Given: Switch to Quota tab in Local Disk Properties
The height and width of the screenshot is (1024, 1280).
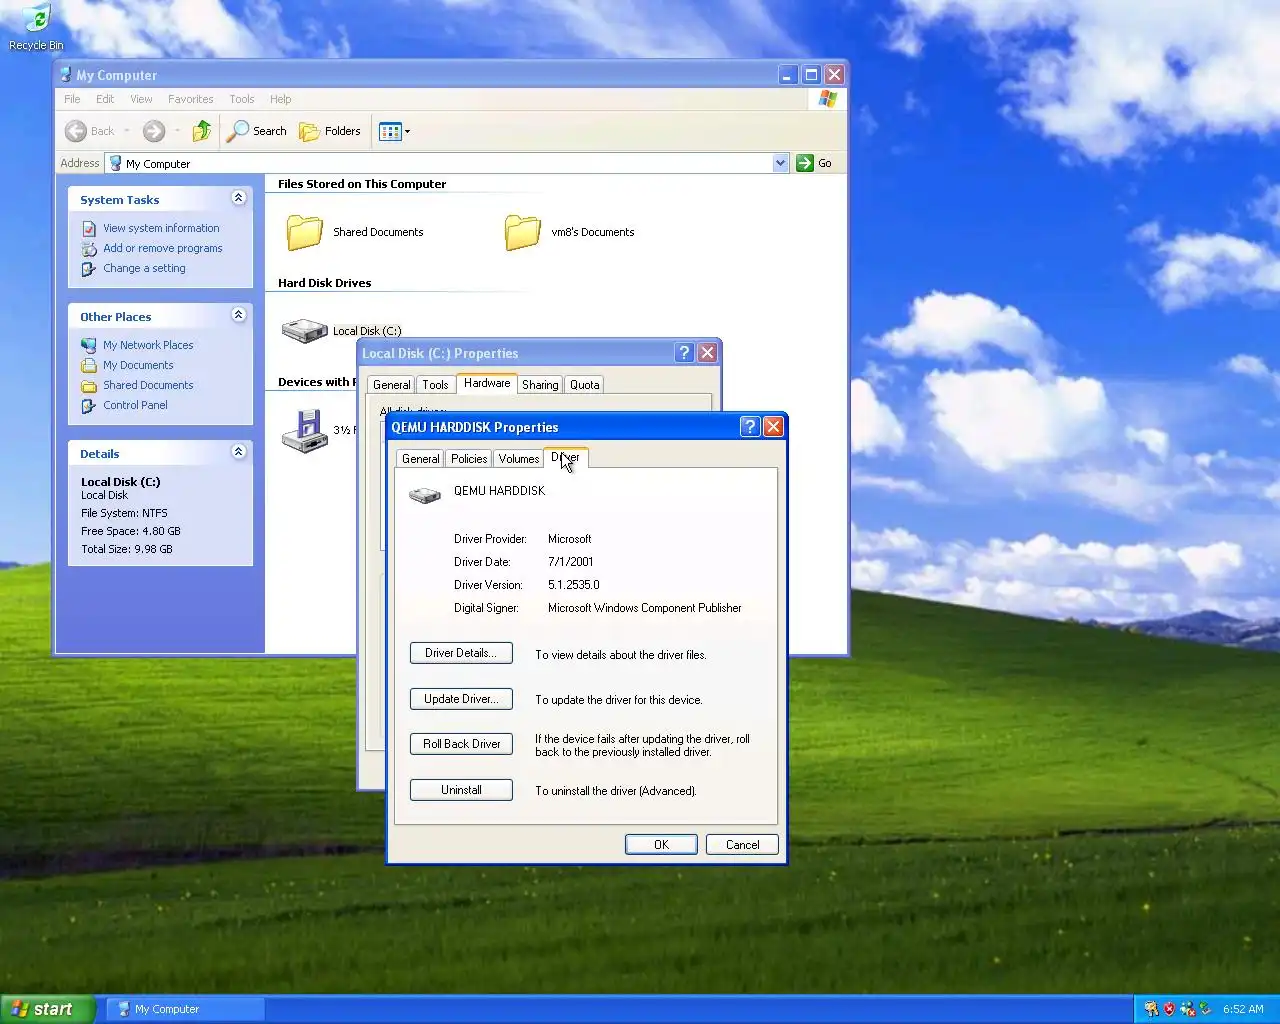Looking at the screenshot, I should click(585, 385).
